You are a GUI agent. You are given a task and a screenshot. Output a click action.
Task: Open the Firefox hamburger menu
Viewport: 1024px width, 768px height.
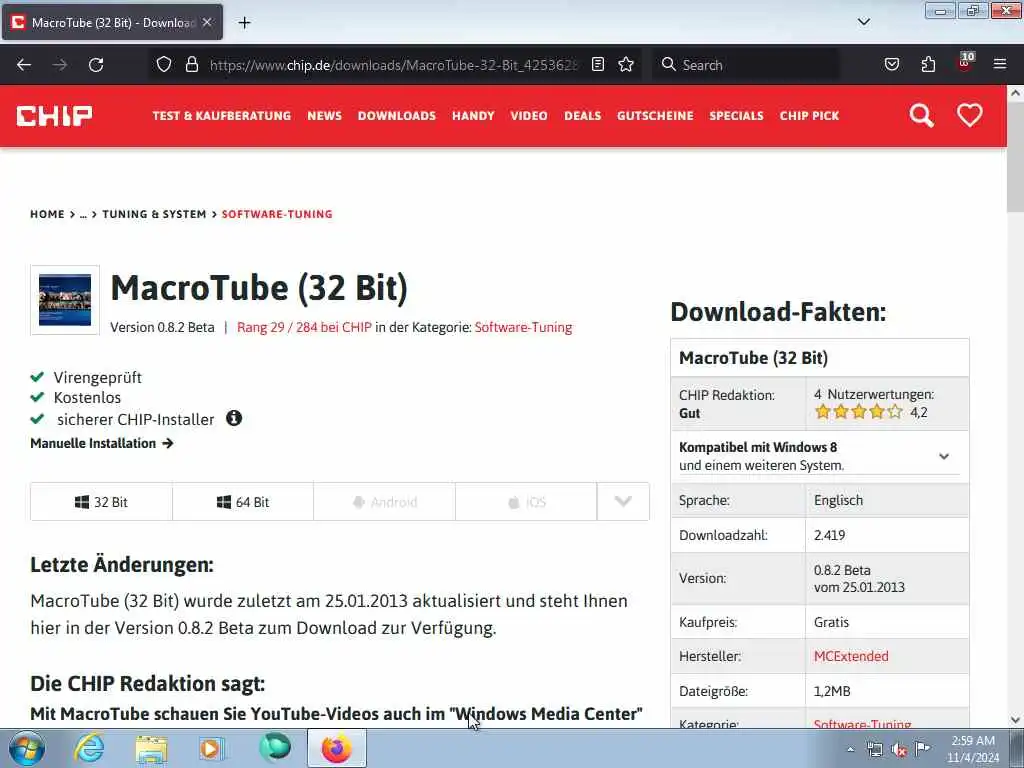pyautogui.click(x=1000, y=64)
